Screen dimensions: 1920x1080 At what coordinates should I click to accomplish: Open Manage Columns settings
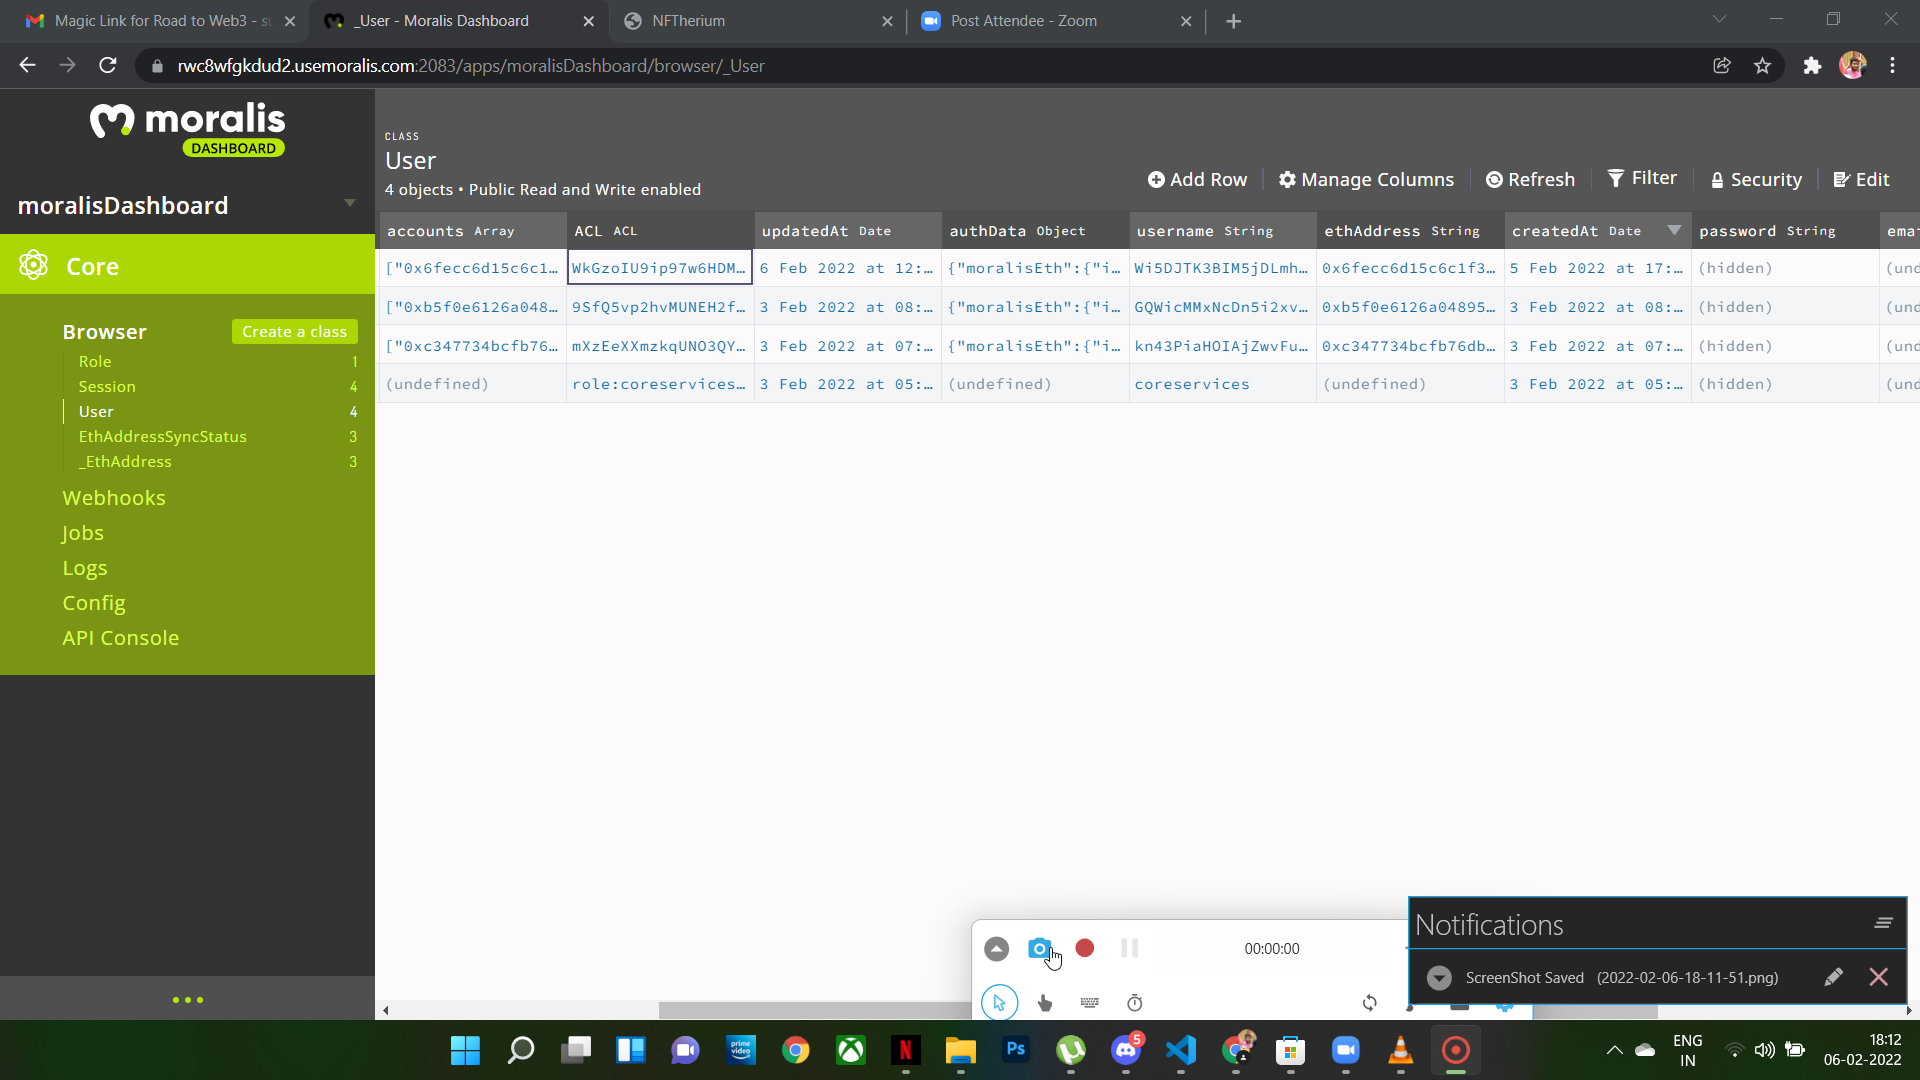pos(1366,180)
